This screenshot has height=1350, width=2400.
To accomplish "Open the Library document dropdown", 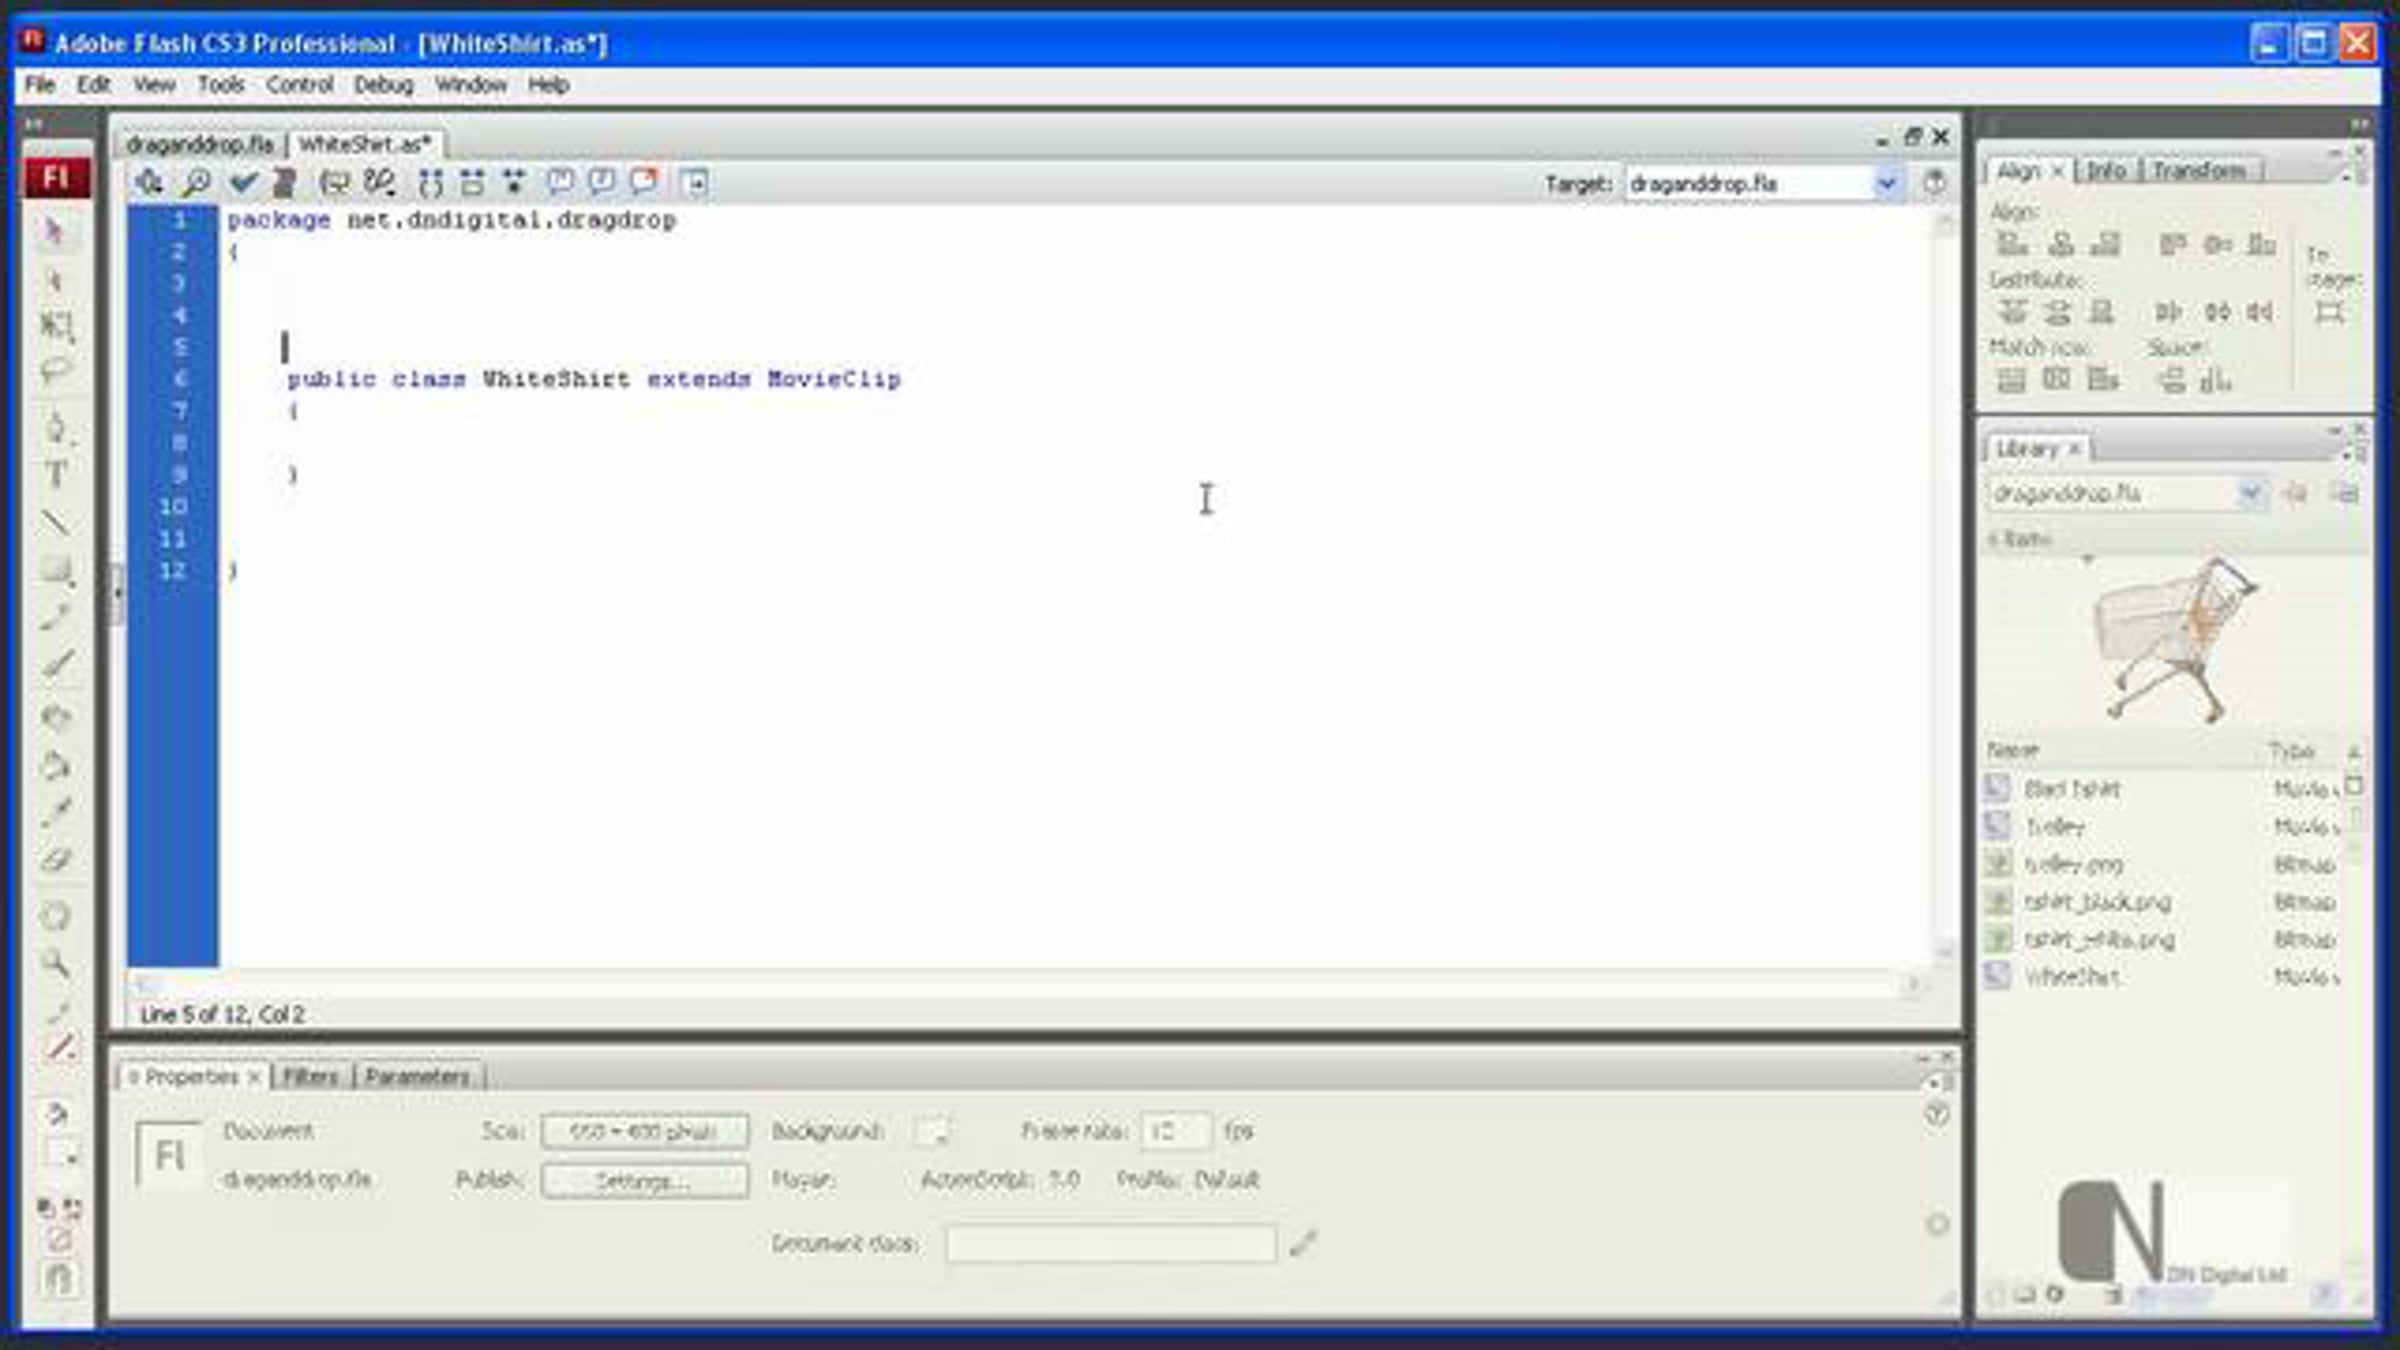I will click(2249, 493).
